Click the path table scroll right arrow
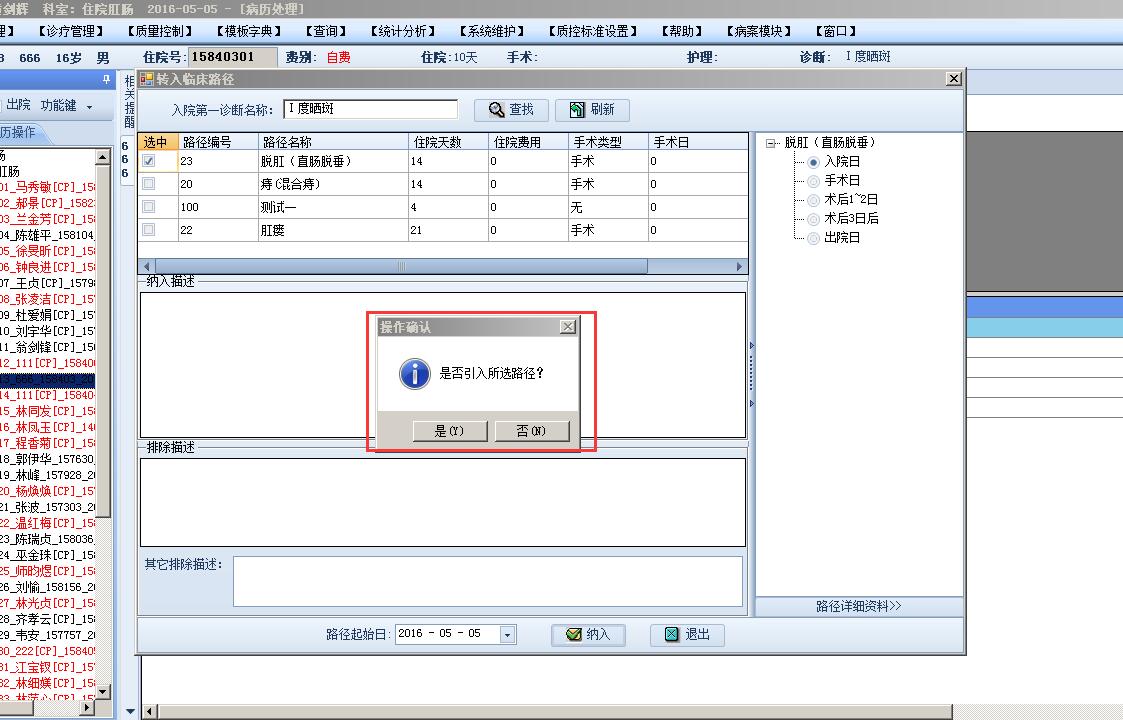1123x720 pixels. (740, 267)
